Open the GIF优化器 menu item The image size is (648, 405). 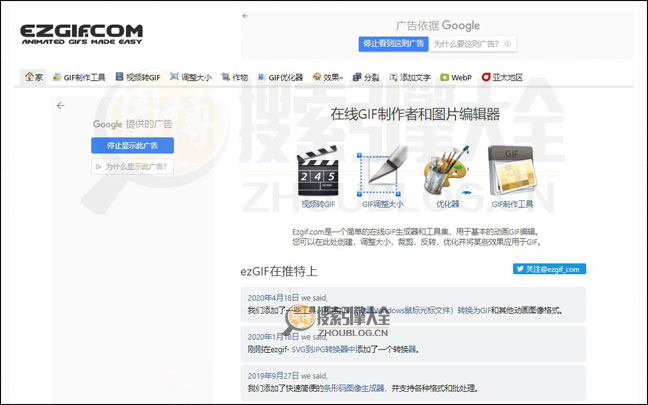280,77
